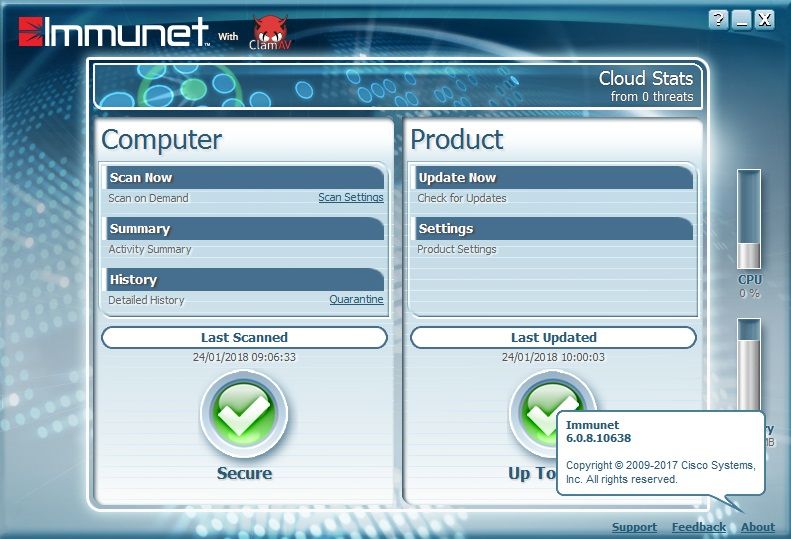Viewport: 791px width, 539px height.
Task: Click the Computer panel heading
Action: click(161, 140)
